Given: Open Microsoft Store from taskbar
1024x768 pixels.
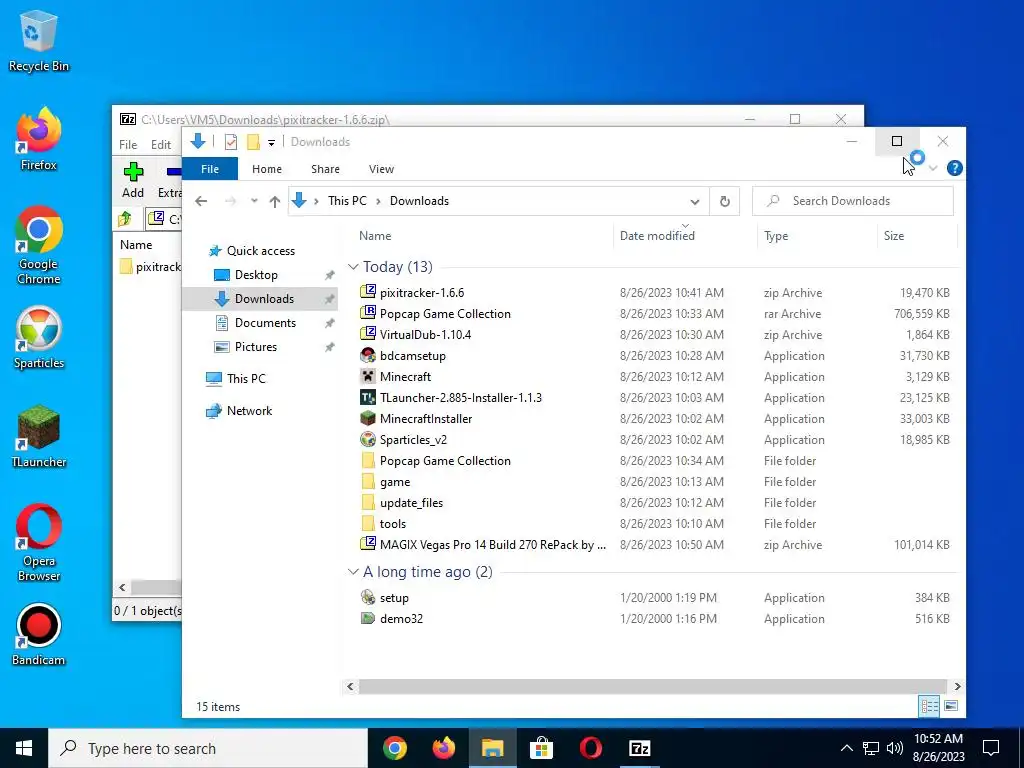Looking at the screenshot, I should [541, 748].
